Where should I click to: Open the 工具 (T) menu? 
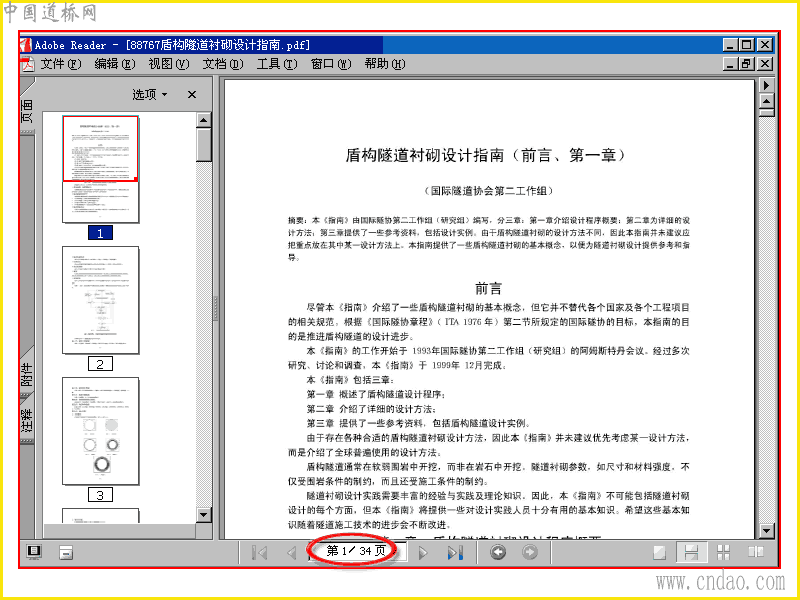[x=277, y=64]
